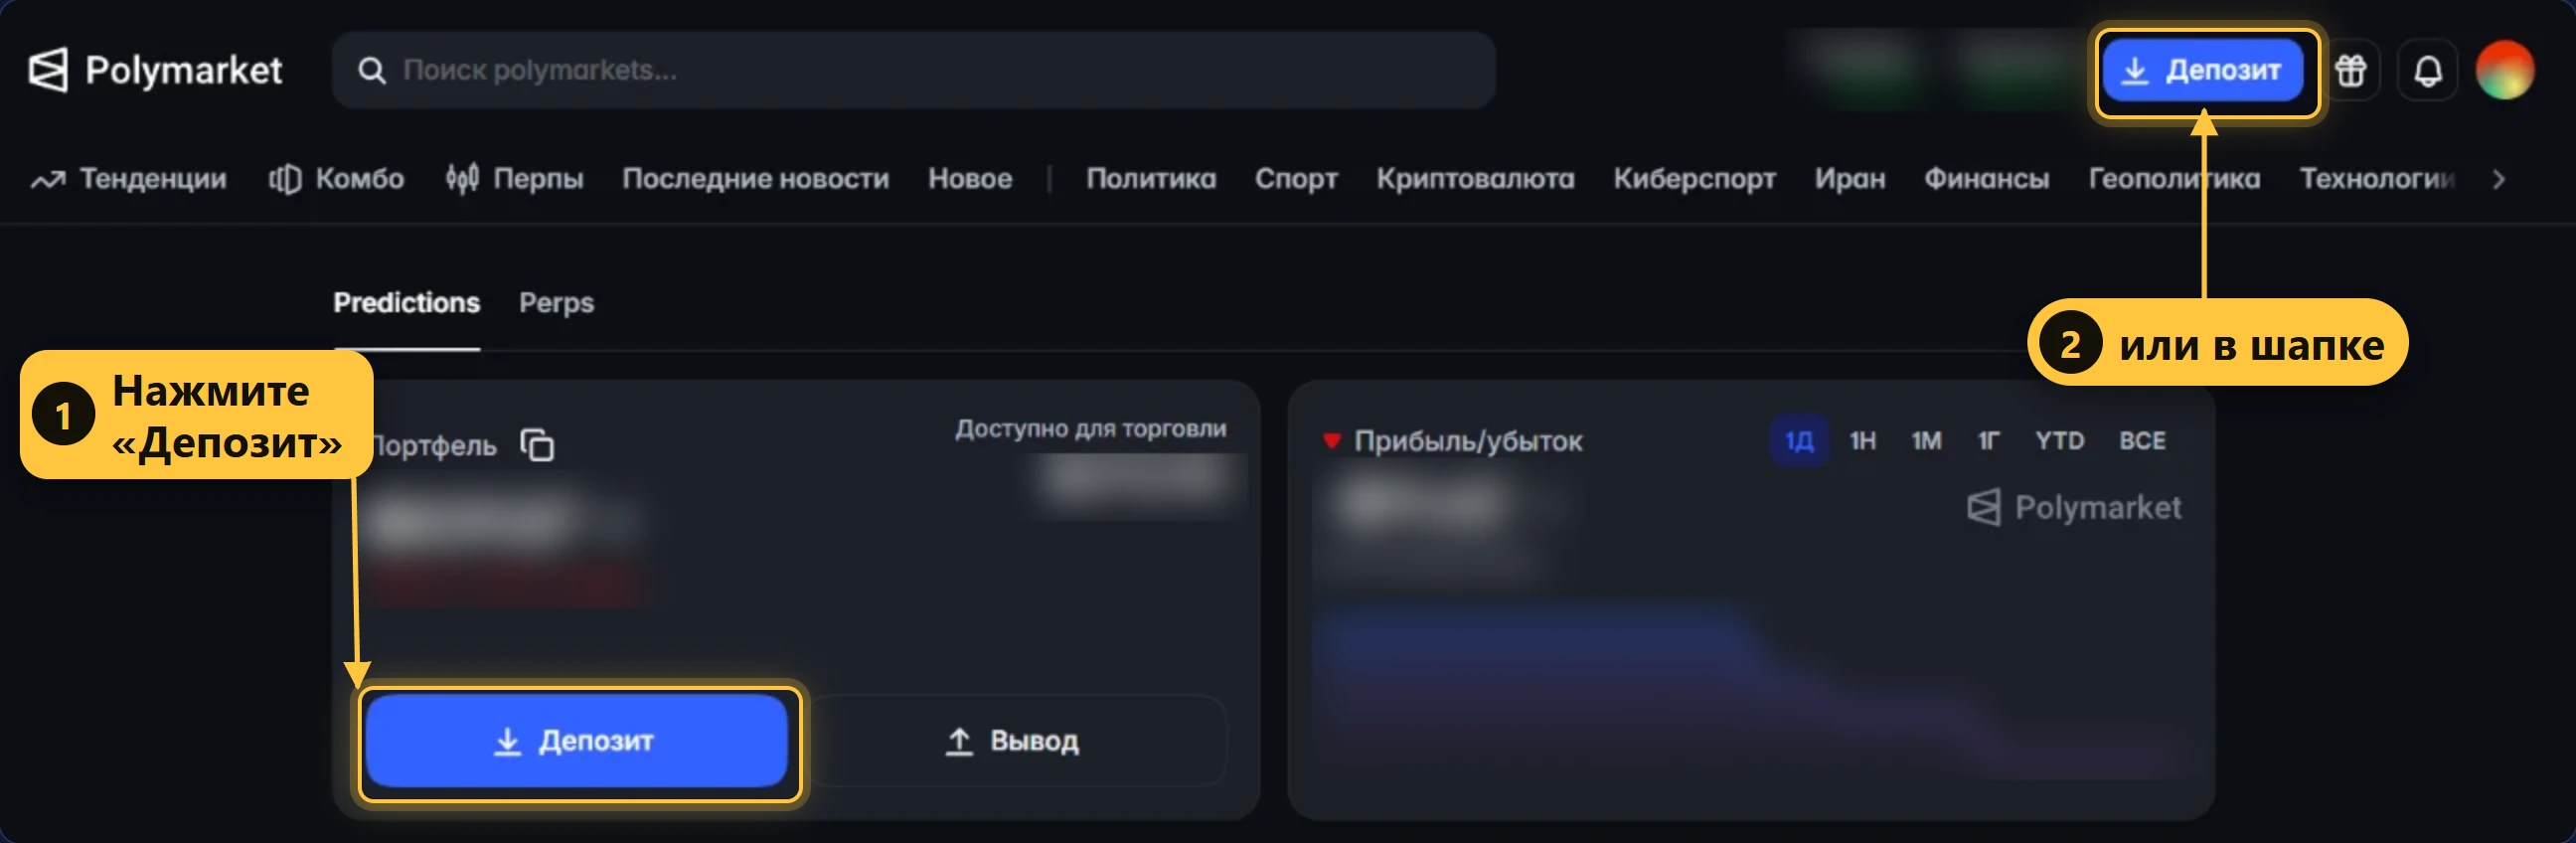Viewport: 2576px width, 843px height.
Task: Open the Тенденции category
Action: click(x=129, y=179)
